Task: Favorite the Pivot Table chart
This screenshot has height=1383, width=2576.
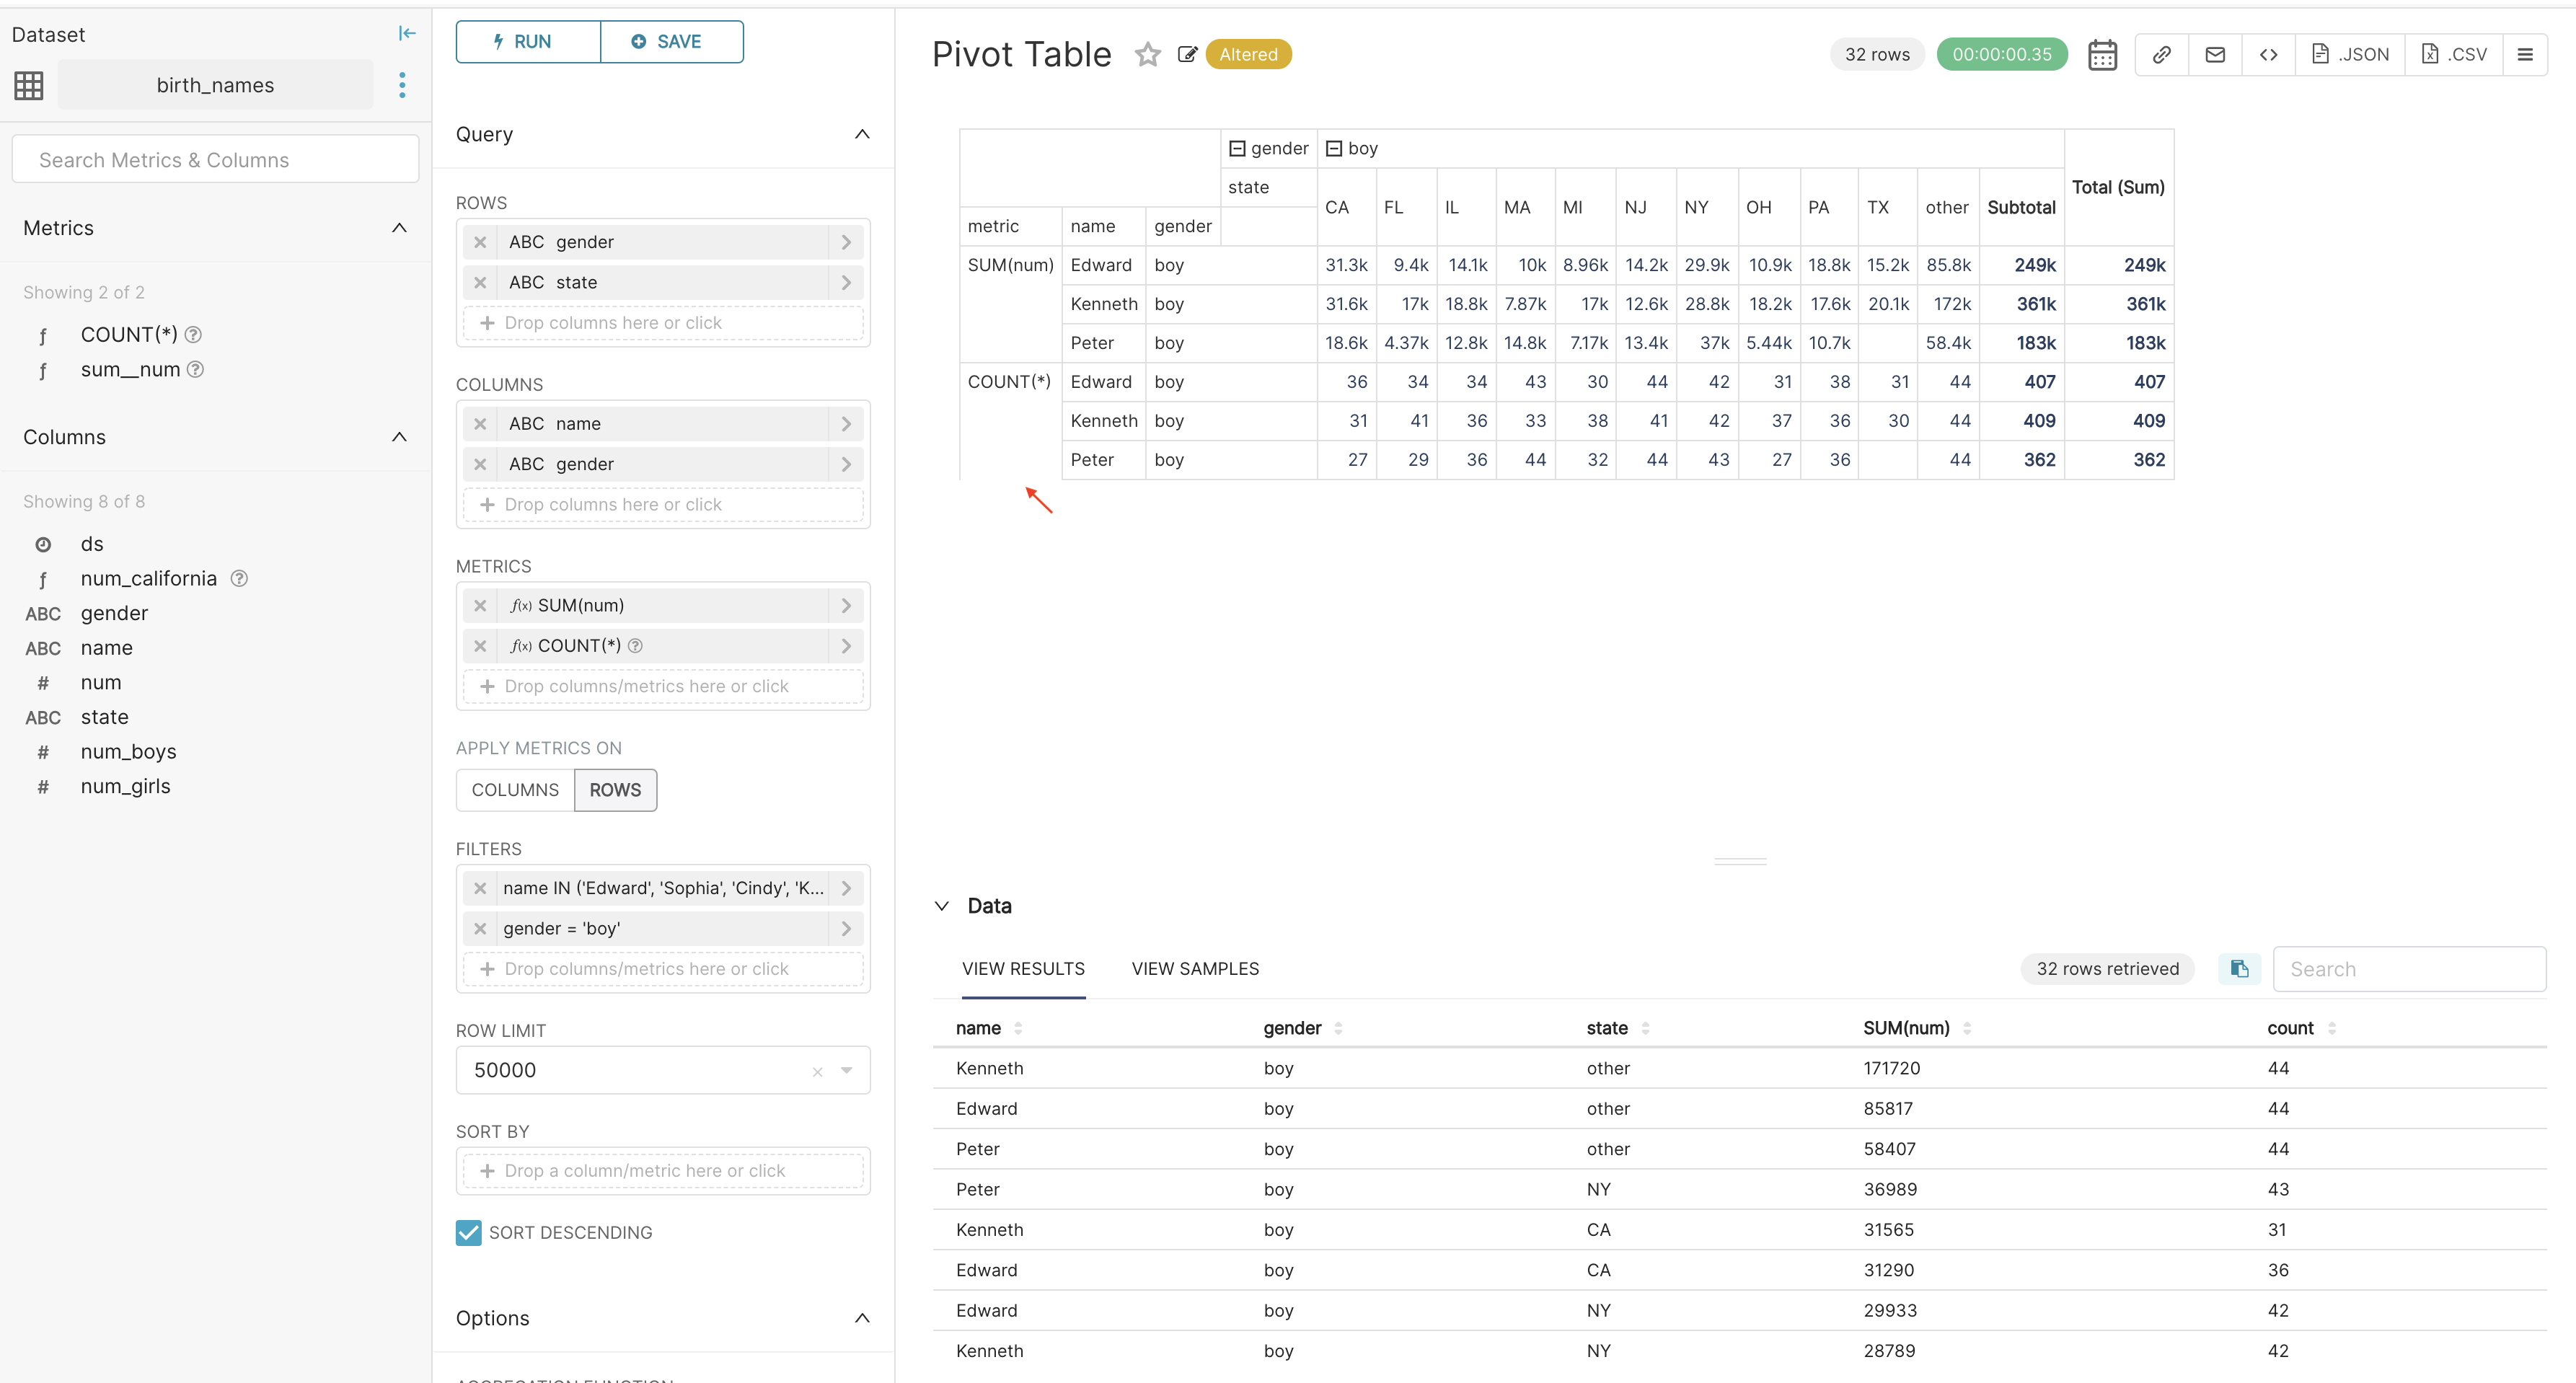Action: [x=1147, y=54]
